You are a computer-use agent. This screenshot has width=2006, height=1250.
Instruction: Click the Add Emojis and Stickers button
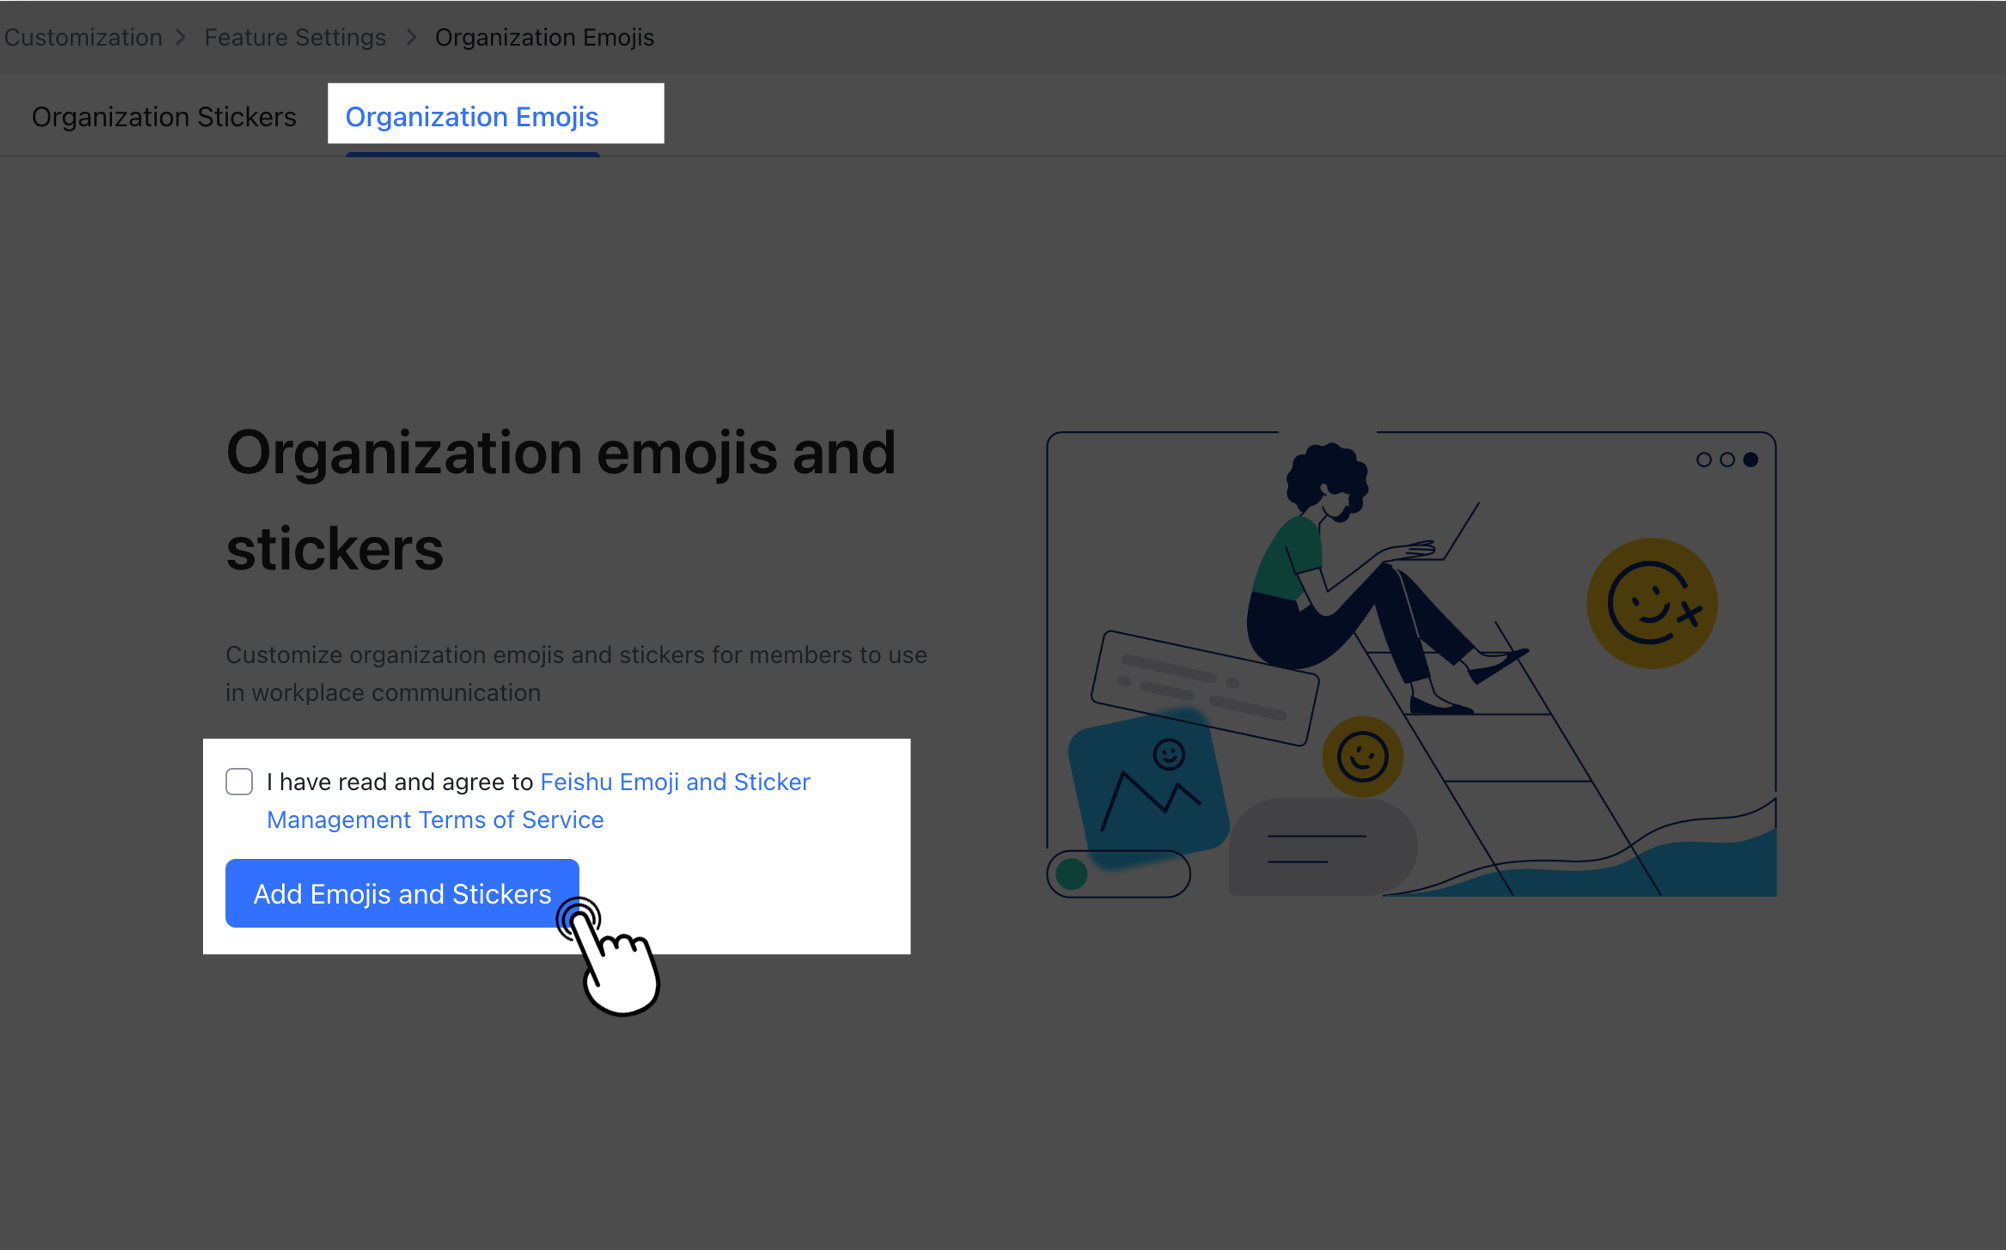(x=401, y=893)
